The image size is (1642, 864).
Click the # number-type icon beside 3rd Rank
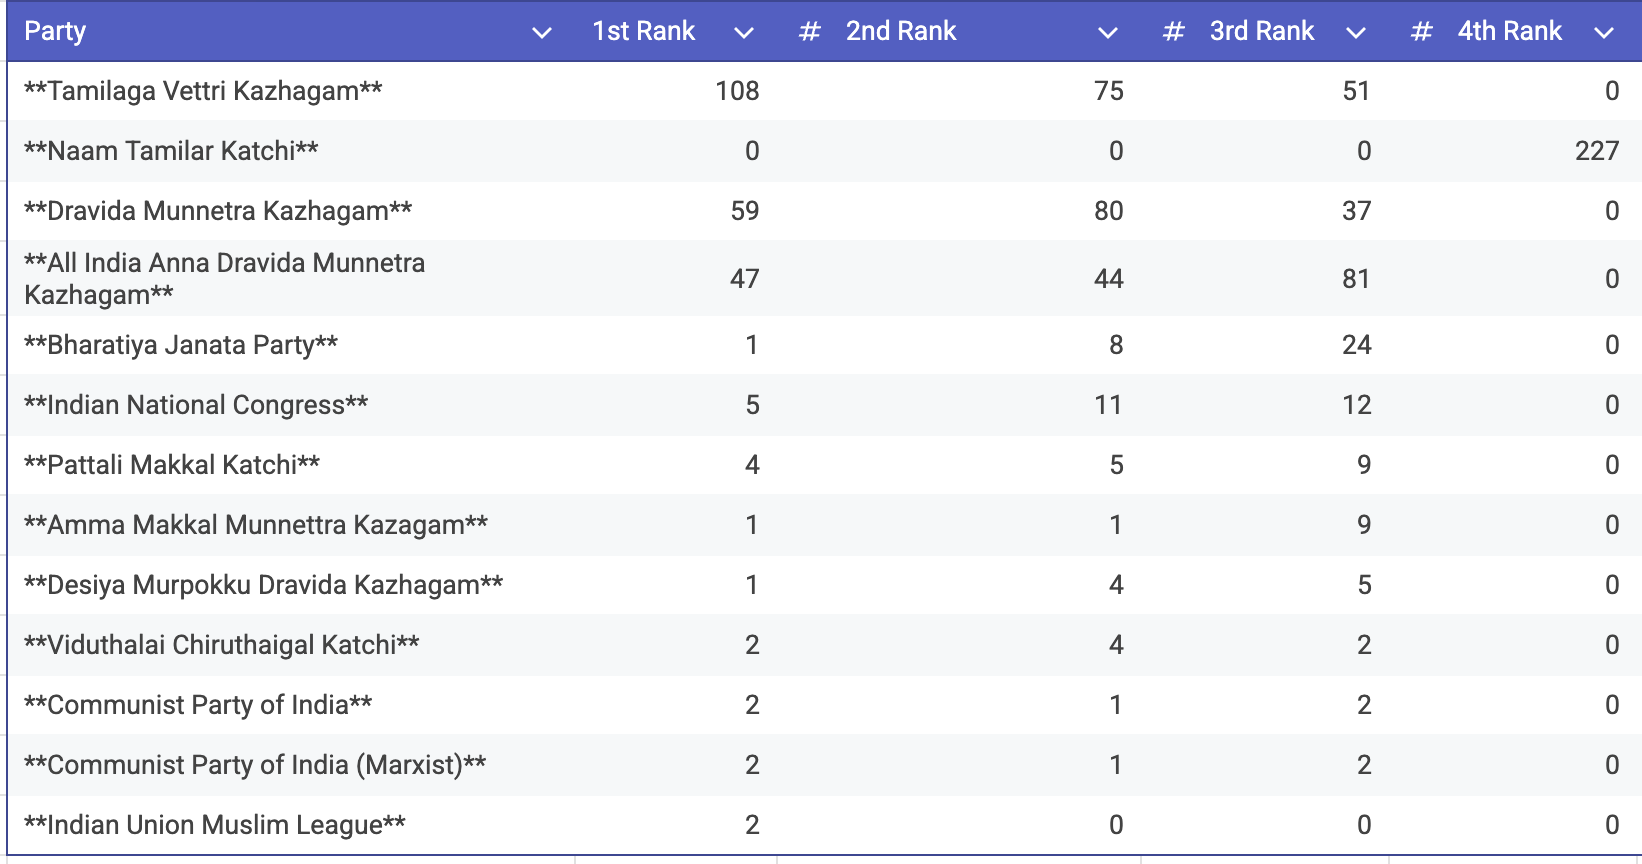1174,32
